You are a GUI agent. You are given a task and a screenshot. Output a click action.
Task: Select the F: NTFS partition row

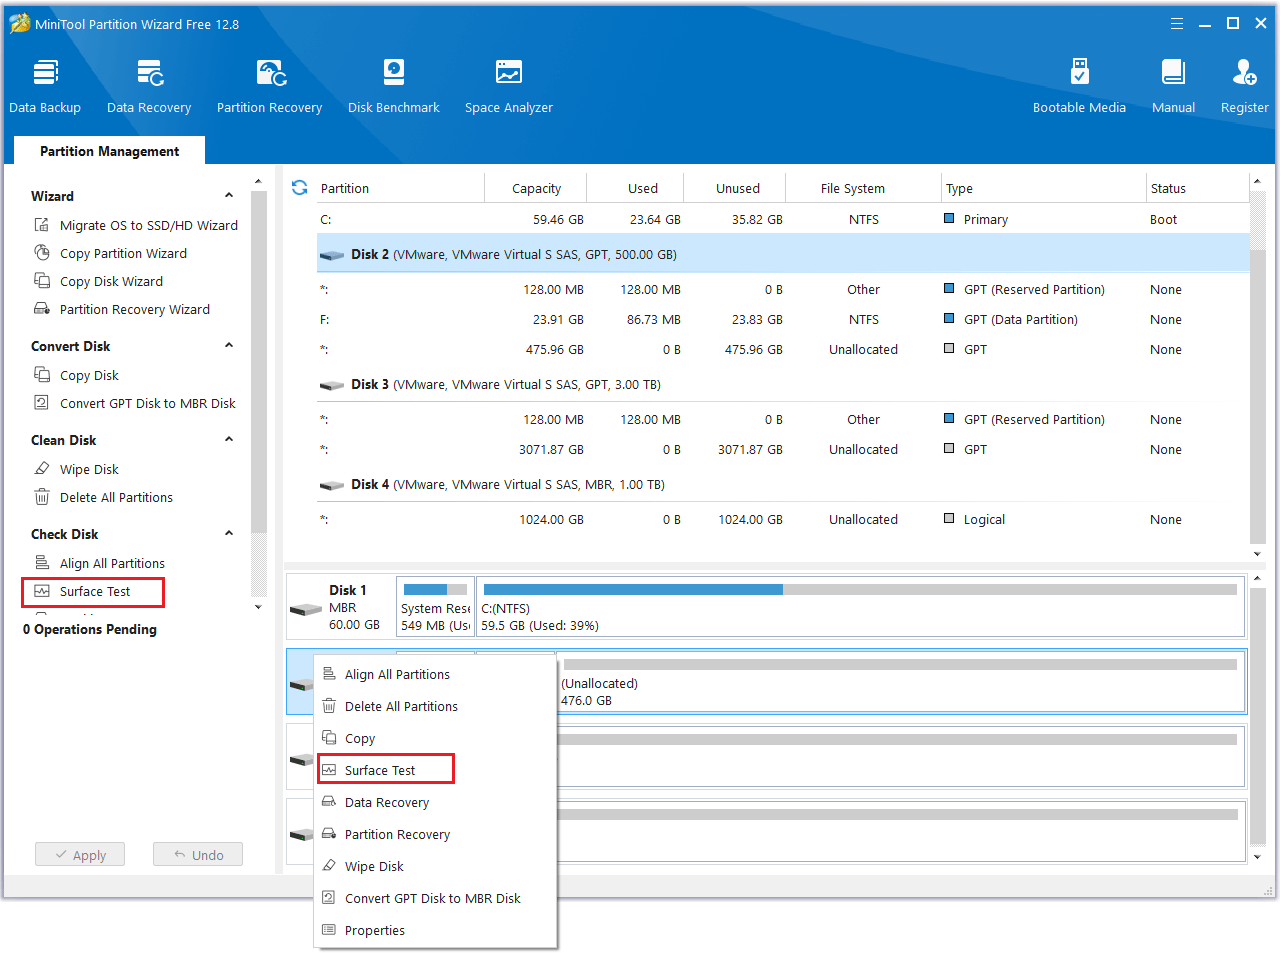tap(783, 319)
